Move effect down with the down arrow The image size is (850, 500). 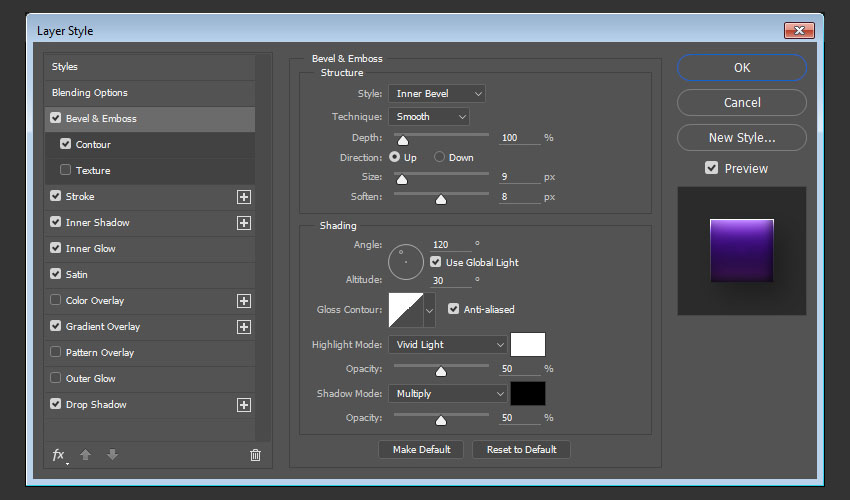point(112,455)
